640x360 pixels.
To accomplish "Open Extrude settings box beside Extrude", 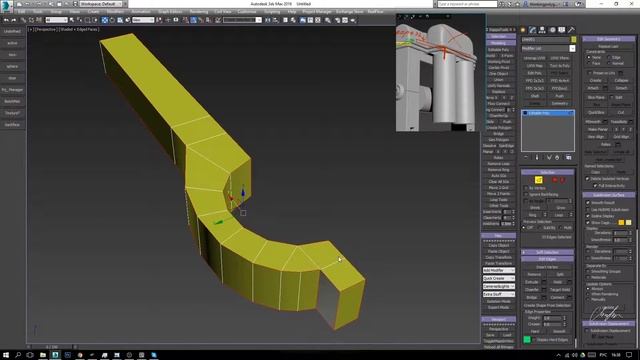I will tap(544, 282).
